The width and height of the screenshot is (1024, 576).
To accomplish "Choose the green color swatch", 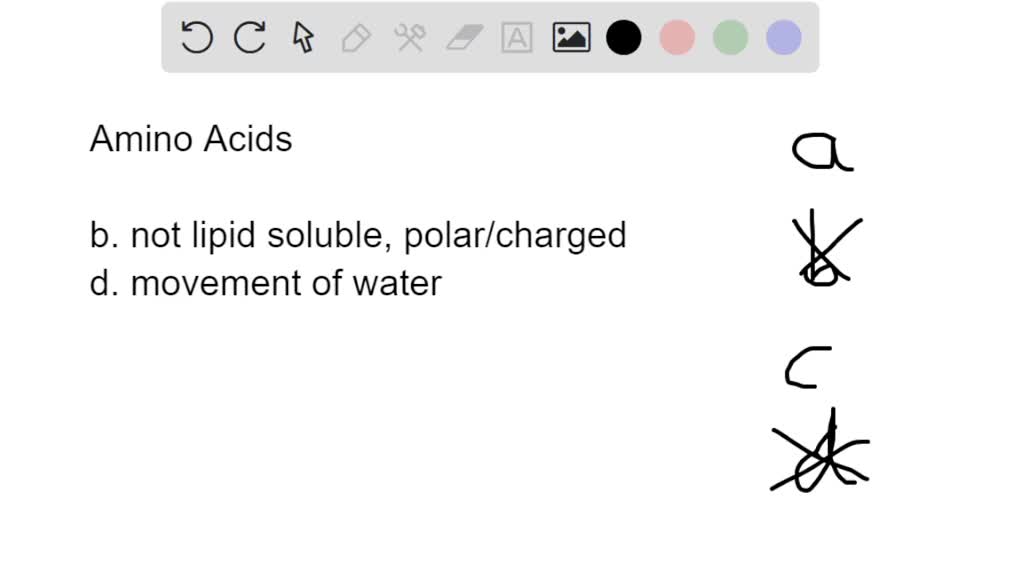I will point(730,37).
